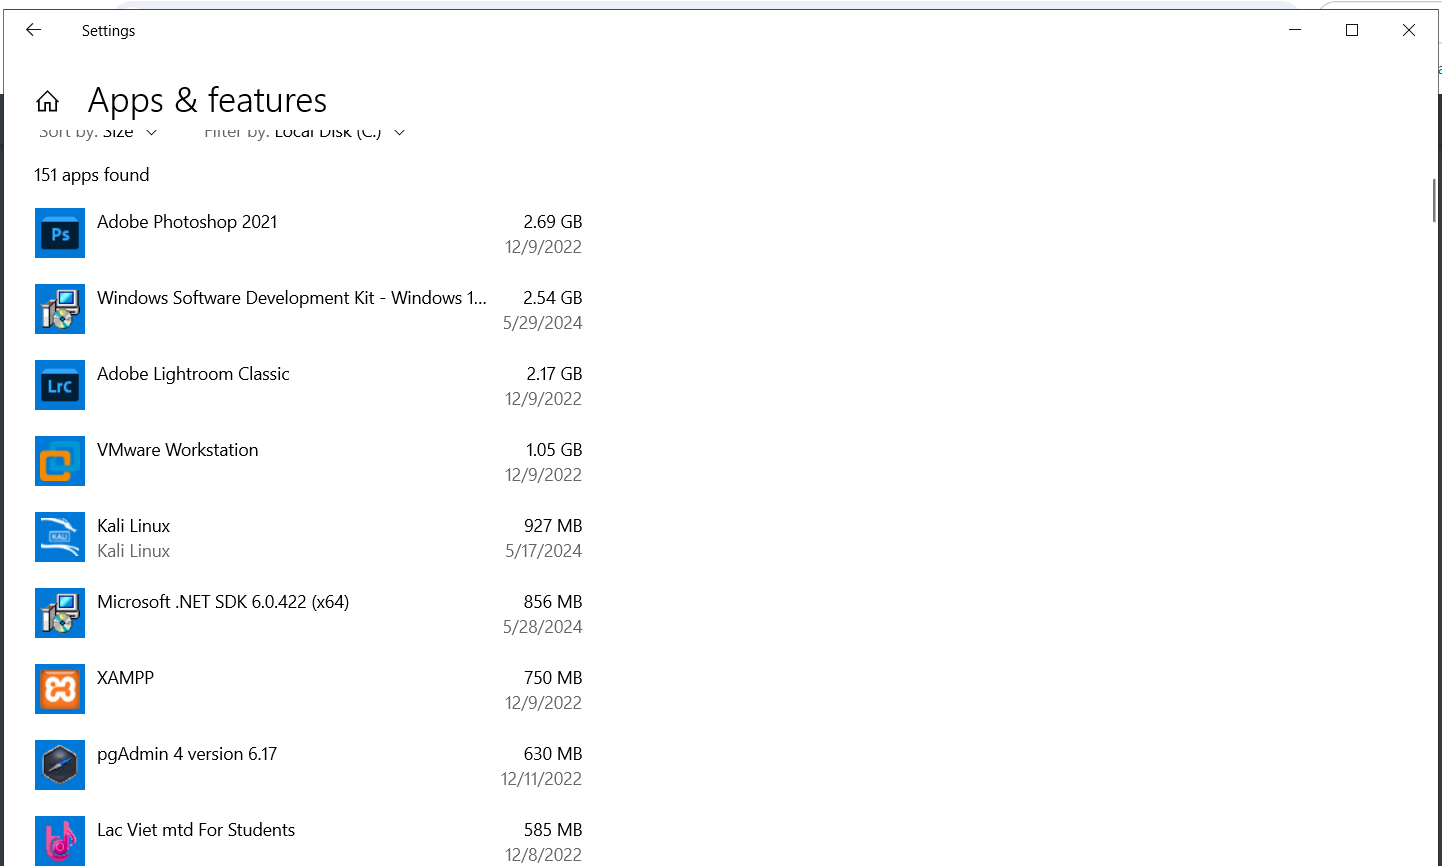Viewport: 1442px width, 866px height.
Task: Select Adobe Lightroom Classic app name
Action: pyautogui.click(x=193, y=374)
